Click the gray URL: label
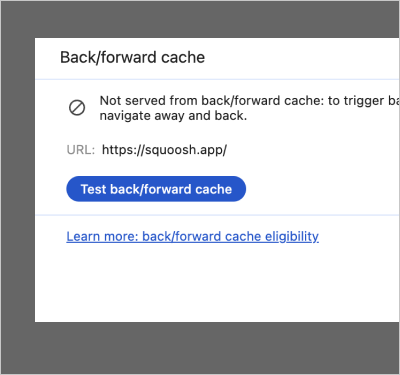The height and width of the screenshot is (375, 400). (x=81, y=150)
